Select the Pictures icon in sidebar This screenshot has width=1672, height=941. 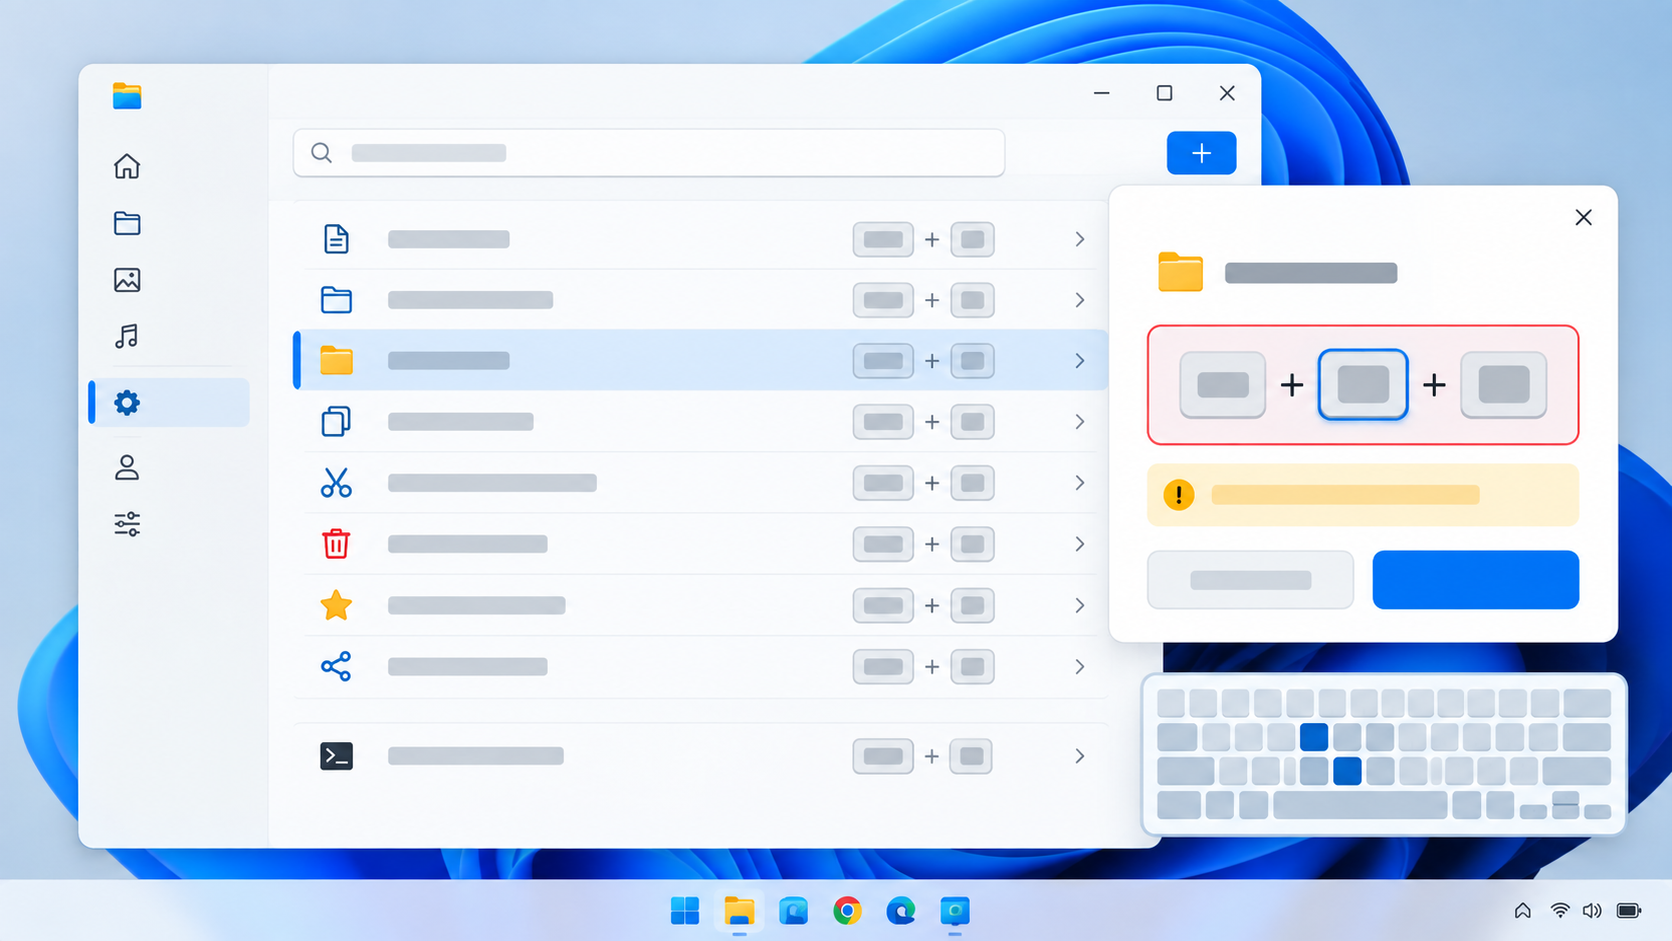click(x=127, y=280)
